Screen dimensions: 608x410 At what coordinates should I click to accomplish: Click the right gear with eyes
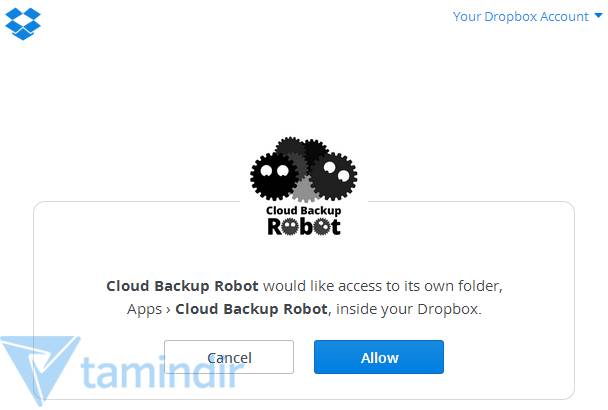point(334,176)
